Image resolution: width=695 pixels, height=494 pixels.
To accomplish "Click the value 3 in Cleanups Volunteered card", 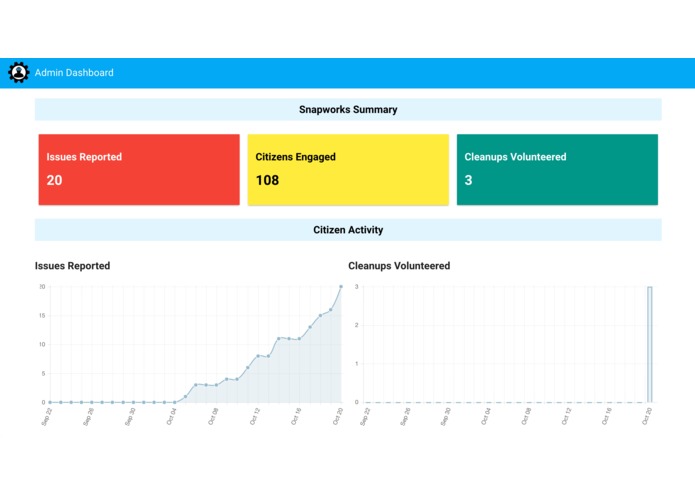I will coord(469,180).
